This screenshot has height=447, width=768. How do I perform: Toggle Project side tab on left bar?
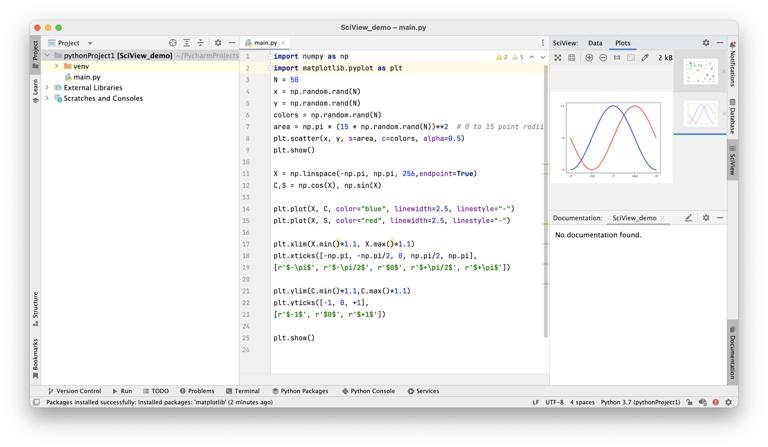[x=35, y=54]
